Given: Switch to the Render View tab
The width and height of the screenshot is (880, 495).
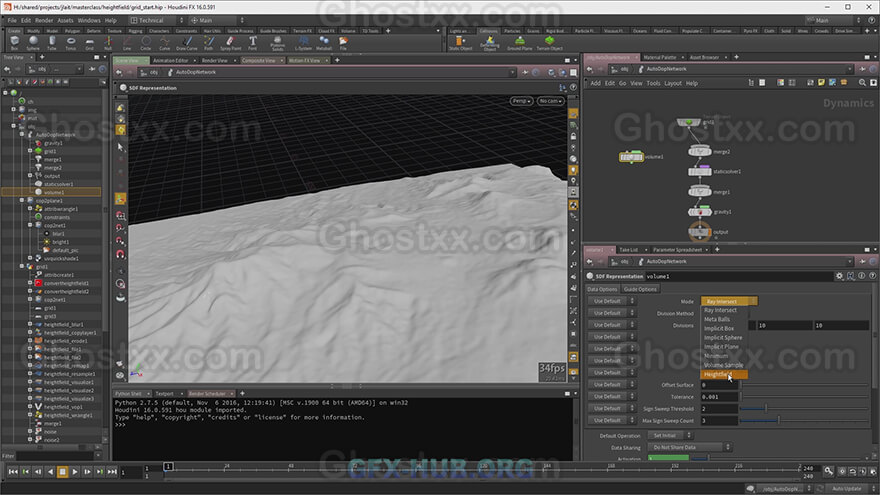Looking at the screenshot, I should click(215, 60).
